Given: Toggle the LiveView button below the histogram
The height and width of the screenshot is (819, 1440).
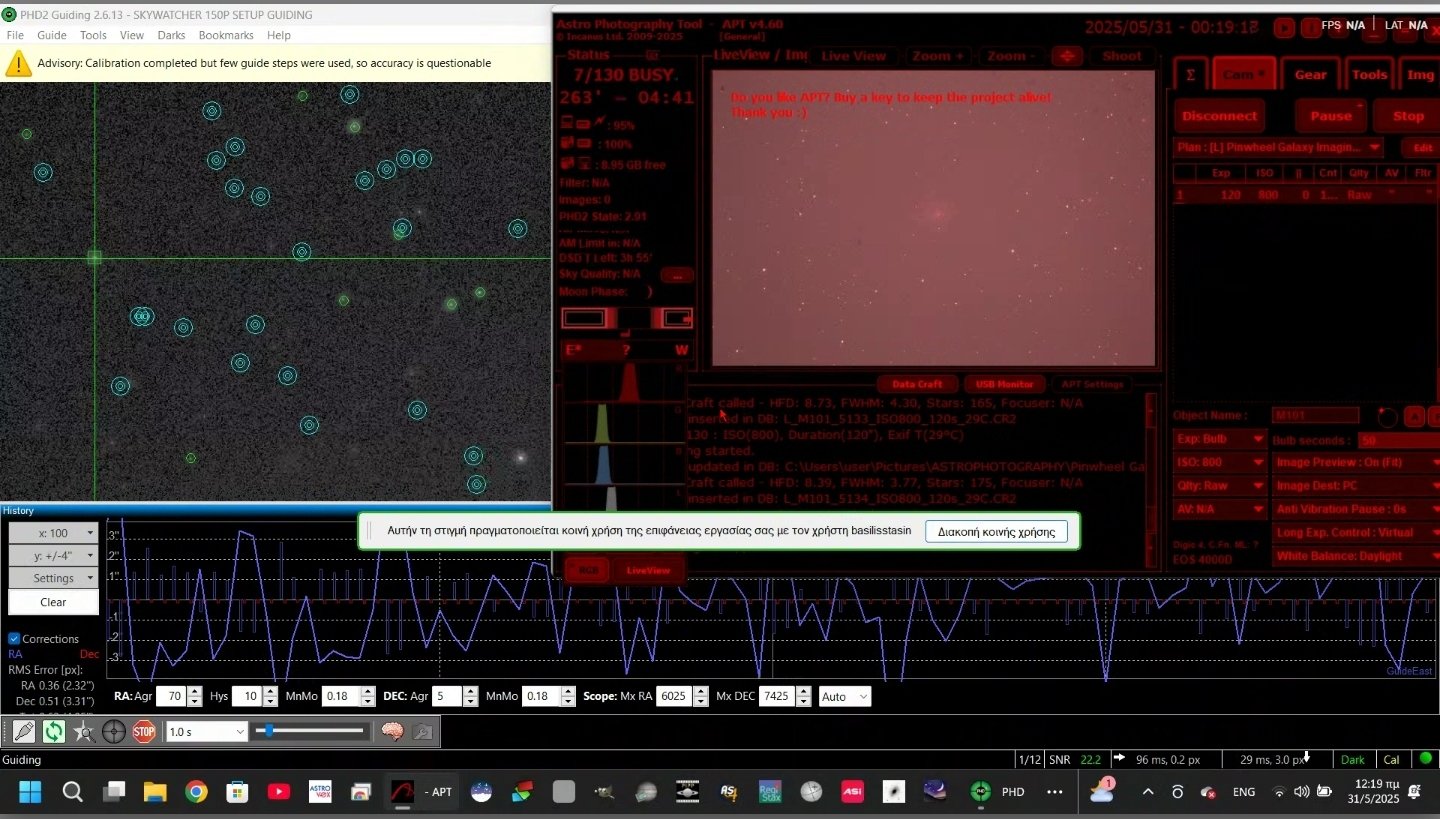Looking at the screenshot, I should click(x=648, y=570).
